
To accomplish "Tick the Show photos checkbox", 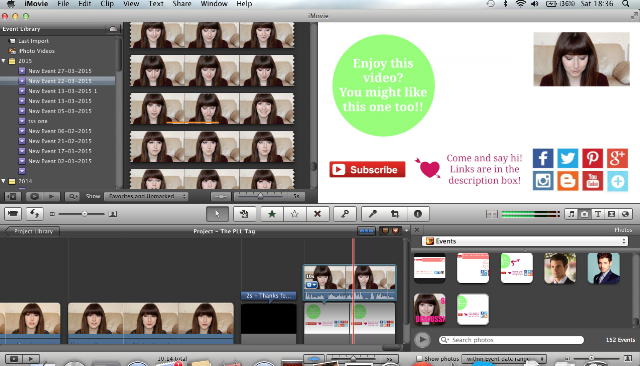I will tap(419, 359).
